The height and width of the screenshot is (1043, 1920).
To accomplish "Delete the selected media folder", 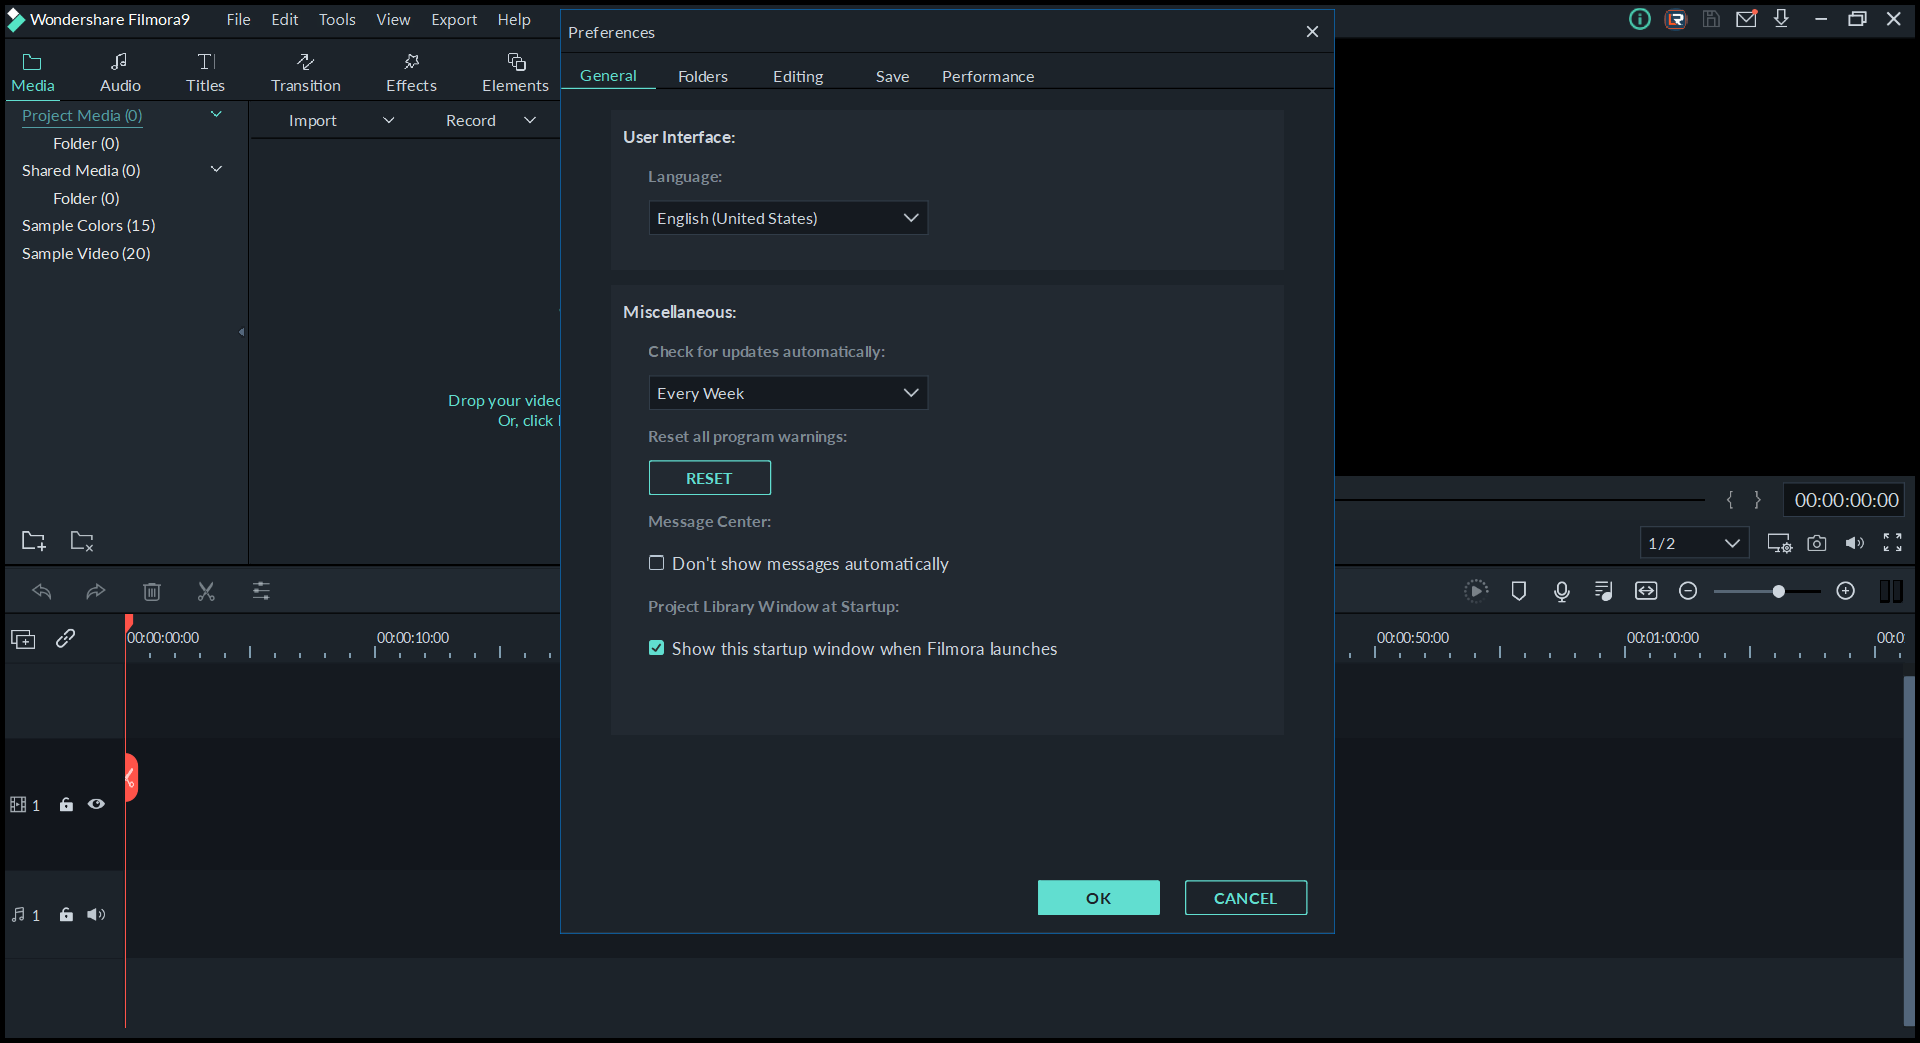I will coord(82,541).
